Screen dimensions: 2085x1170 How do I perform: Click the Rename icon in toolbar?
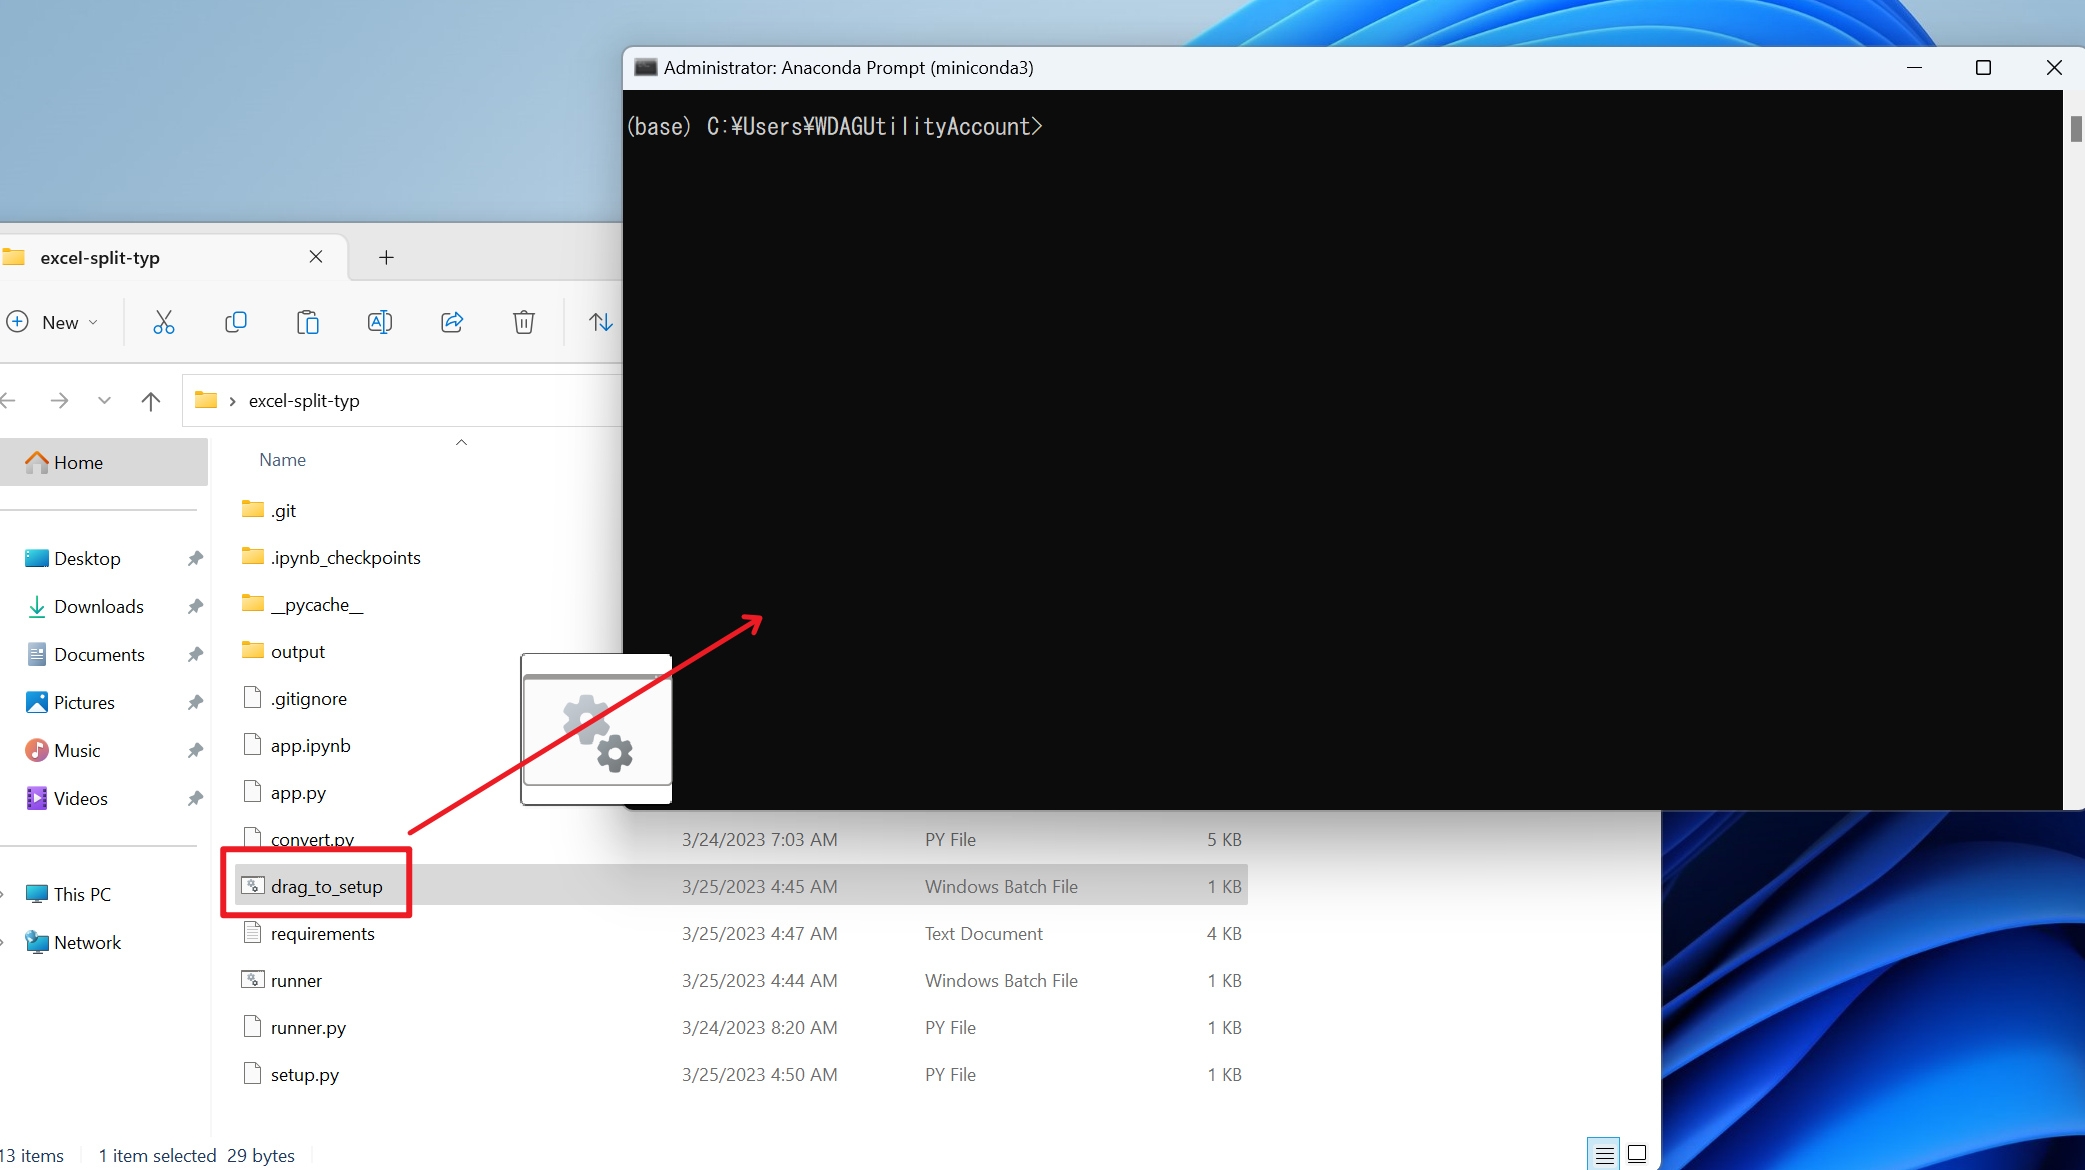(x=380, y=322)
